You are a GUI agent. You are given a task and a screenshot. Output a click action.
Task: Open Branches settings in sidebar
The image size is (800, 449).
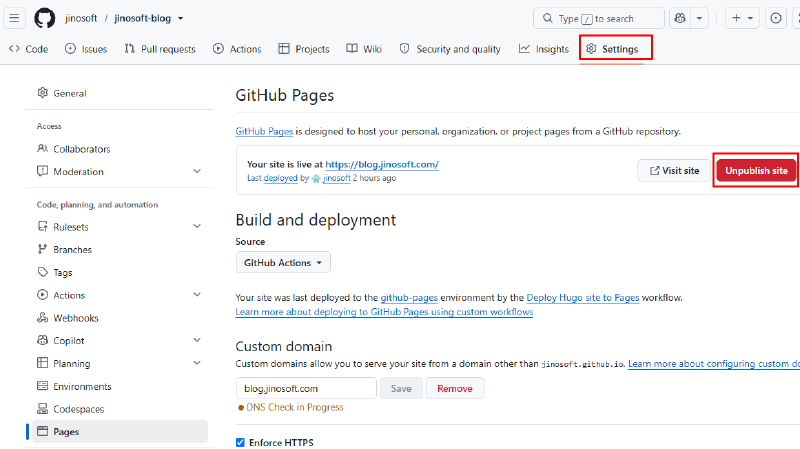point(120,250)
